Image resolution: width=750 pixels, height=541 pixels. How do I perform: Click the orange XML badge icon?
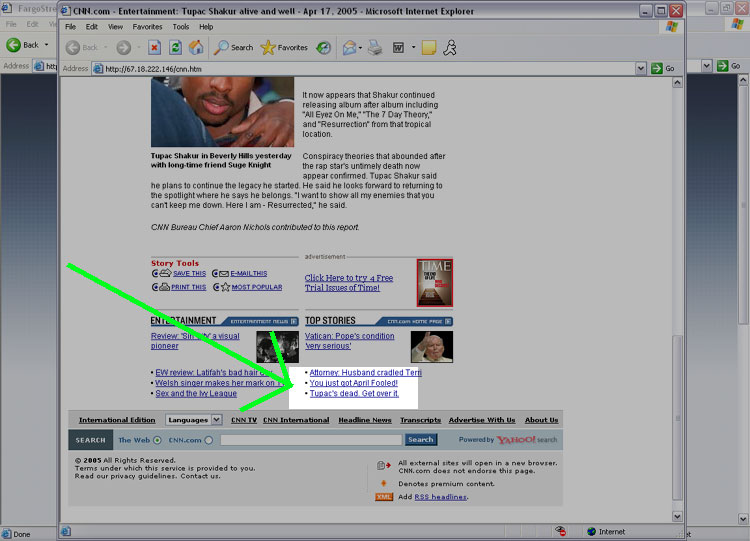pos(384,497)
